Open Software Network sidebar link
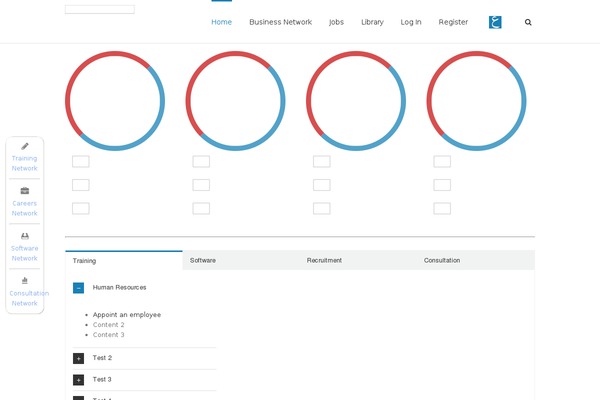600x400 pixels. [x=24, y=253]
